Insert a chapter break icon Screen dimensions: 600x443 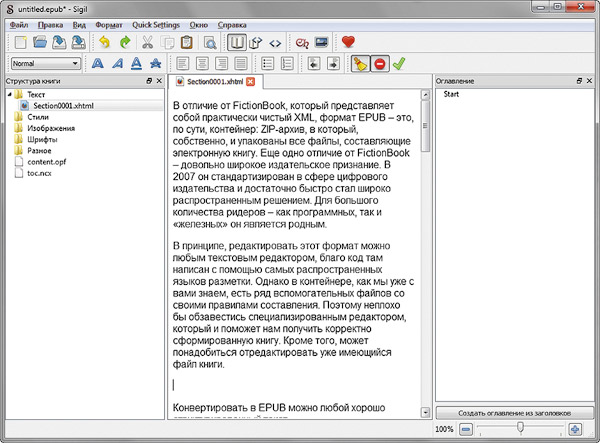point(302,42)
